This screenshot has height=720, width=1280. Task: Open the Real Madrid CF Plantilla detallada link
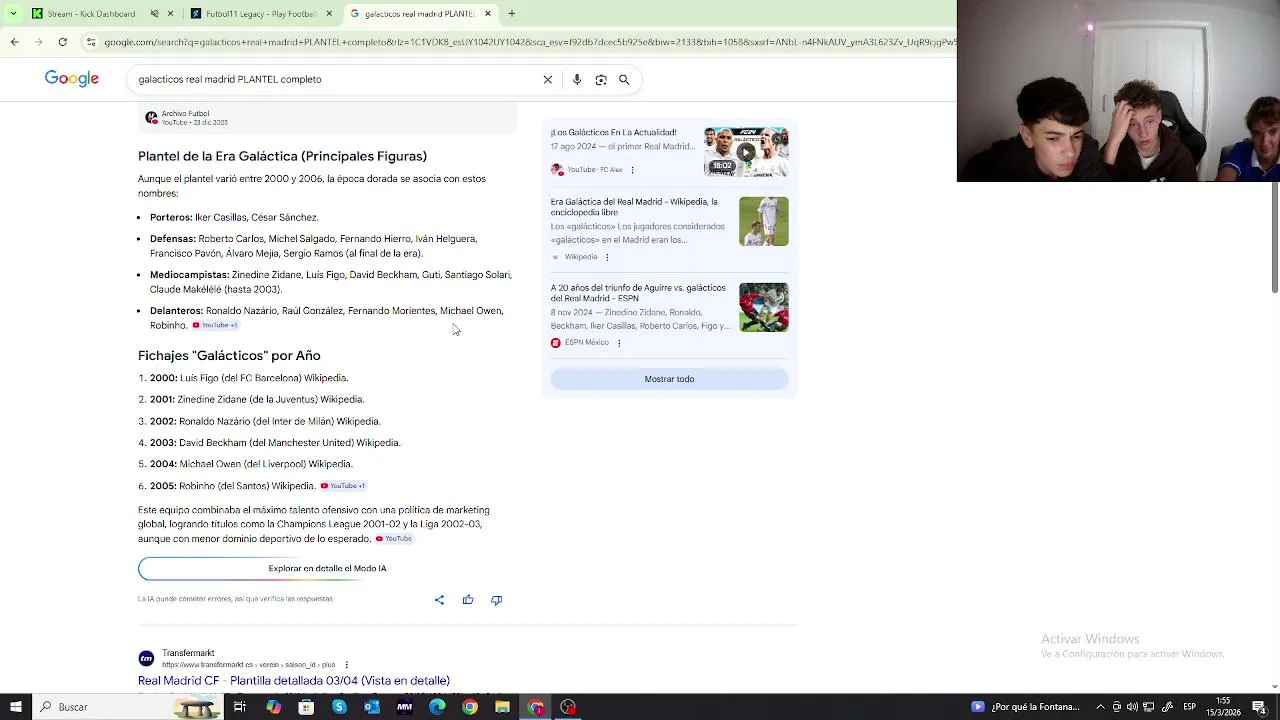tap(294, 681)
